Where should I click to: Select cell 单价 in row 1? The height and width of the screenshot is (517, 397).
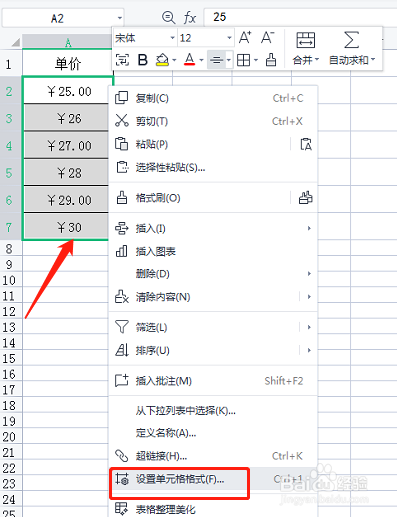[x=68, y=63]
